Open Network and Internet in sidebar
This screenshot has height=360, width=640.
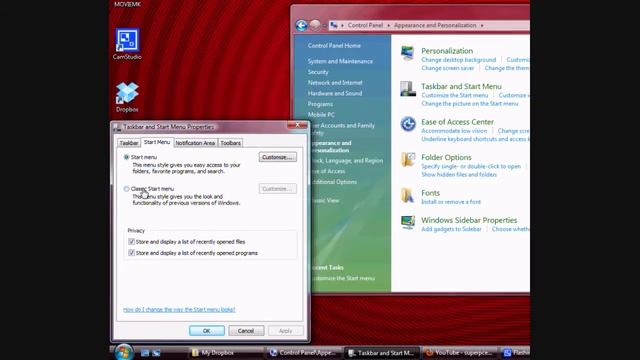(x=335, y=82)
